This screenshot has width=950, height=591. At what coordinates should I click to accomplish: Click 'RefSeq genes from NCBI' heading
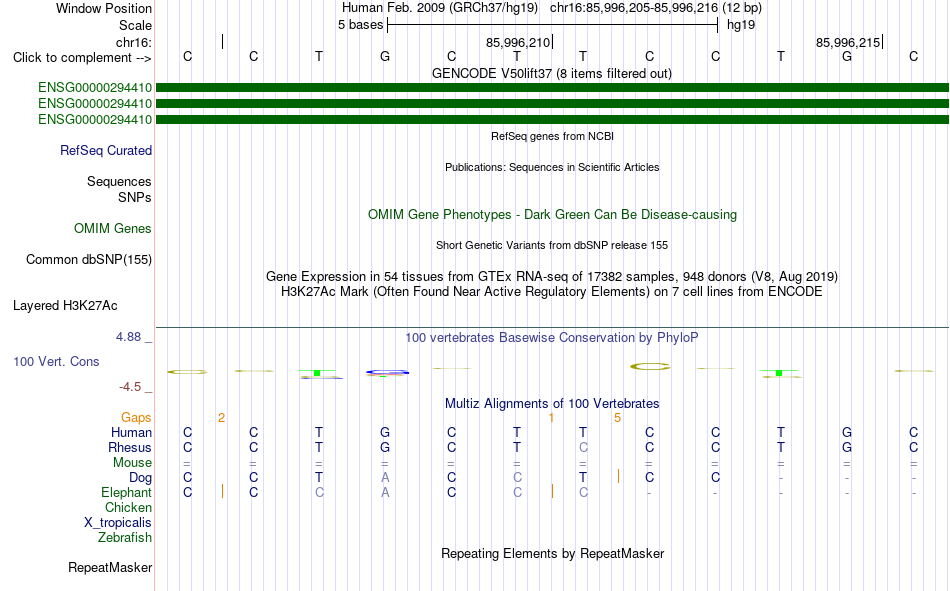click(x=553, y=136)
